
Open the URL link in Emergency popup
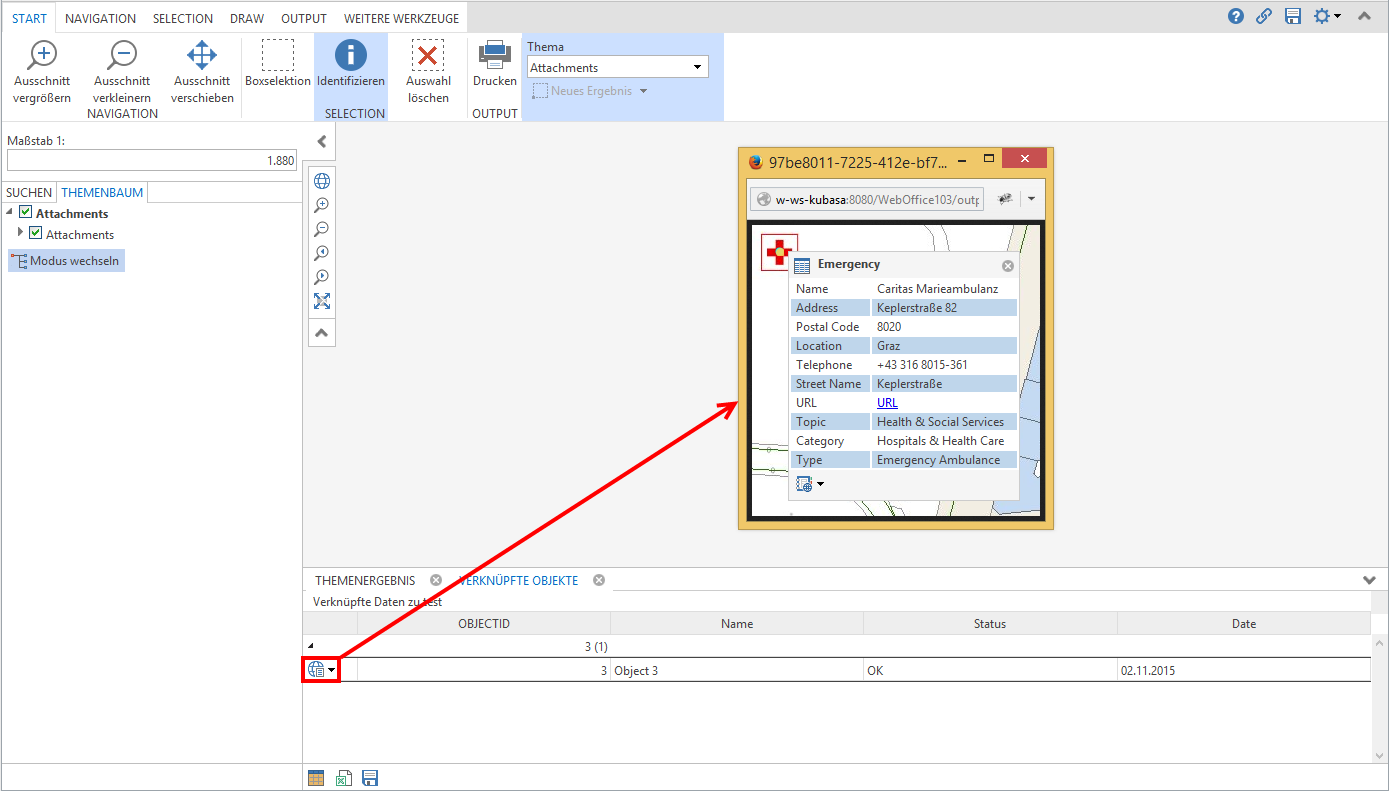point(887,403)
